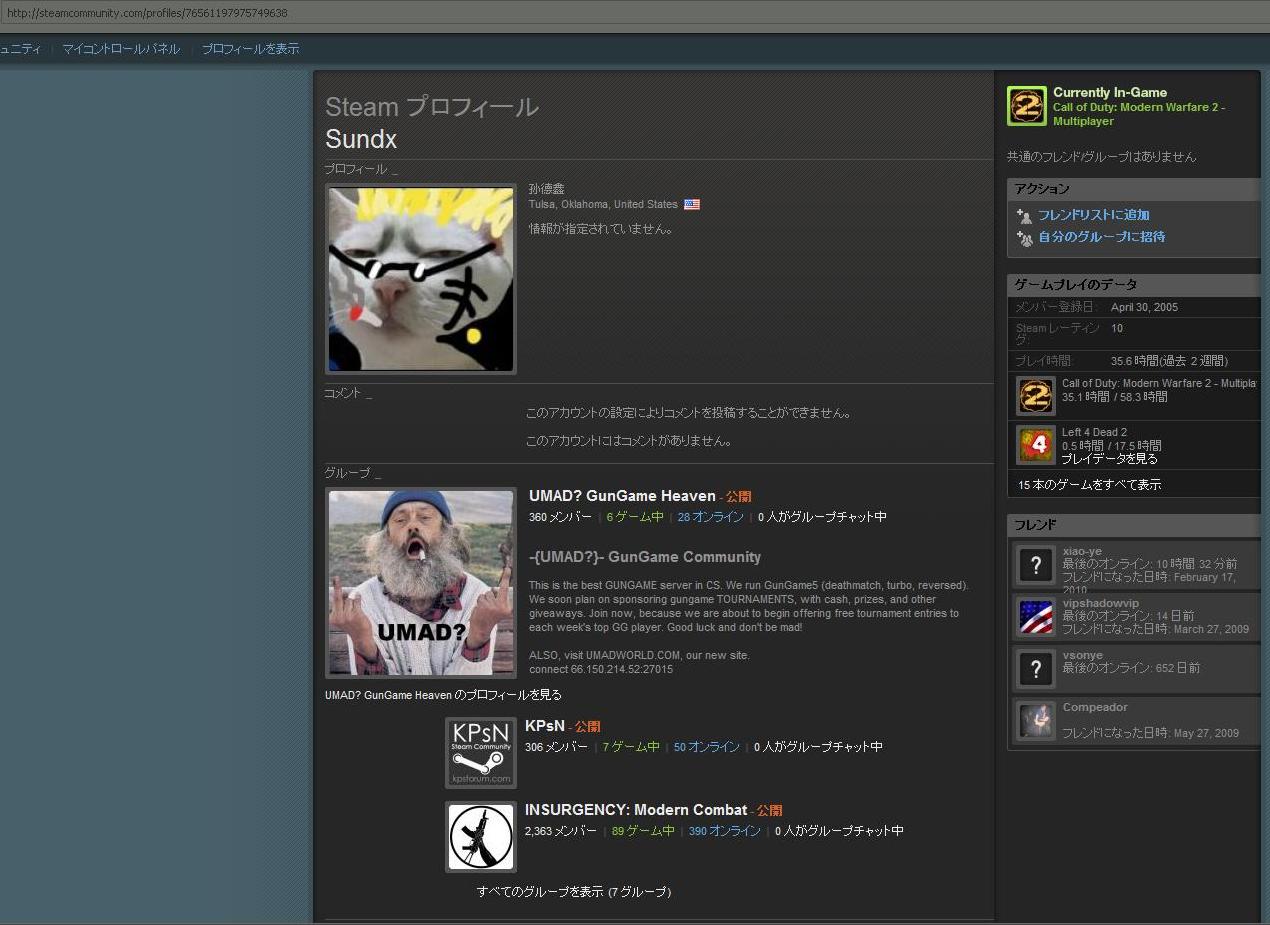1270x925 pixels.
Task: Open INSURGENCY: Modern Combat group link
Action: [x=636, y=810]
